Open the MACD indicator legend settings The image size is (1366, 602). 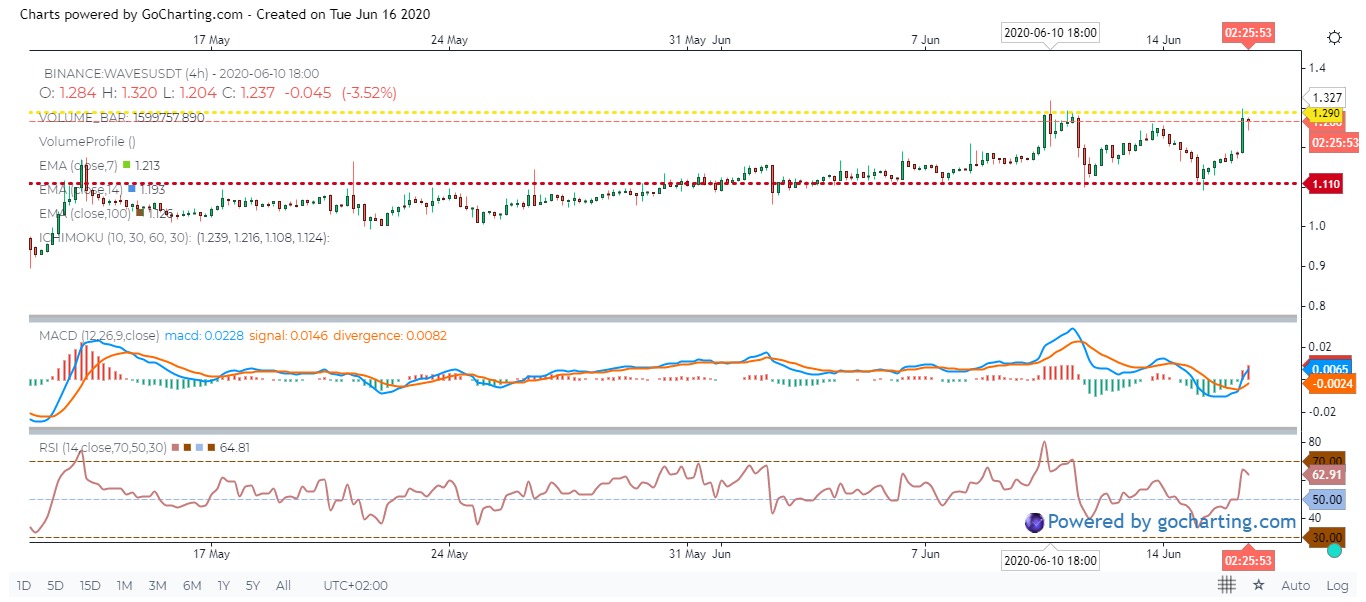coord(98,336)
